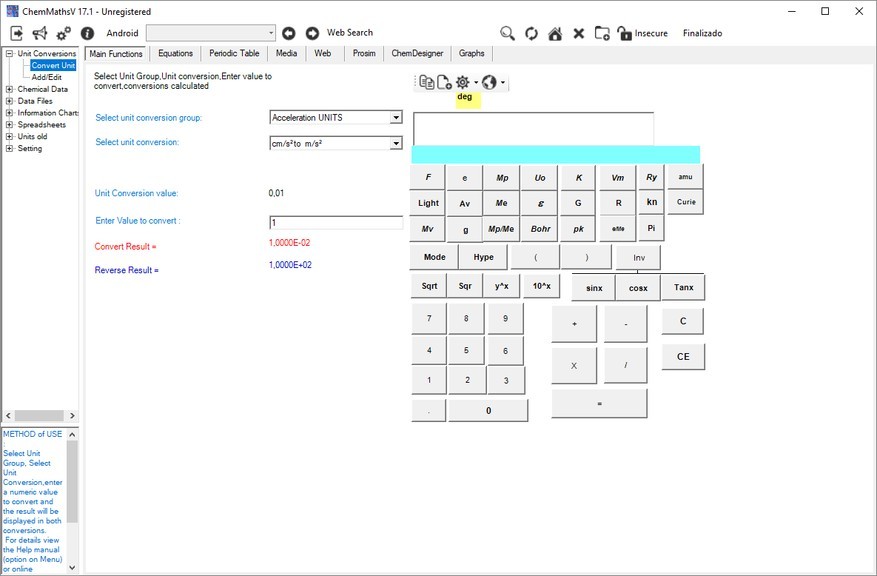877x576 pixels.
Task: Click the Enter Value to convert field
Action: tap(336, 223)
